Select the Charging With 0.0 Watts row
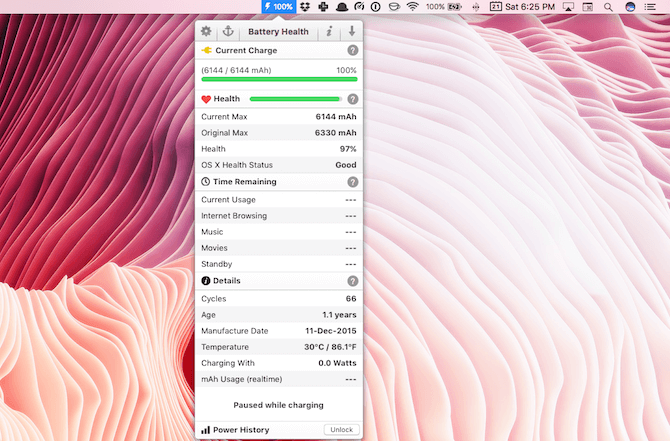Image resolution: width=670 pixels, height=441 pixels. click(x=279, y=363)
